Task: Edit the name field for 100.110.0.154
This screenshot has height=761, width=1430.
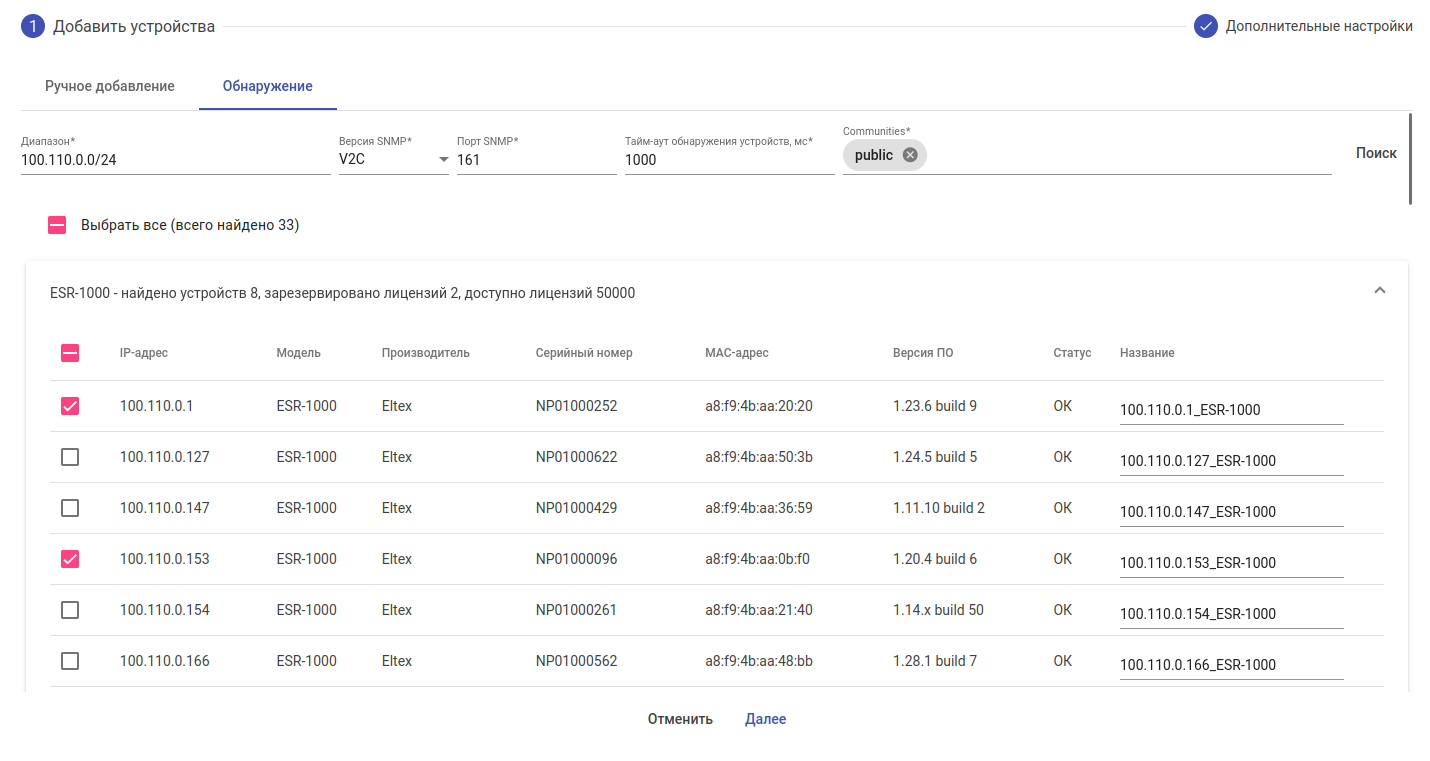Action: pyautogui.click(x=1231, y=614)
